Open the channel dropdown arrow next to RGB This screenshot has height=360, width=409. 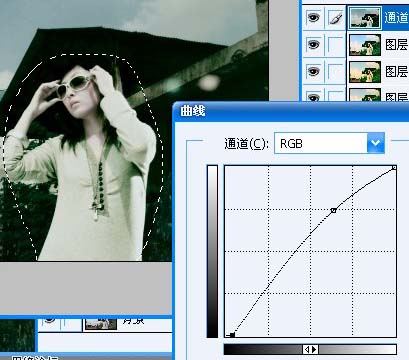click(376, 143)
